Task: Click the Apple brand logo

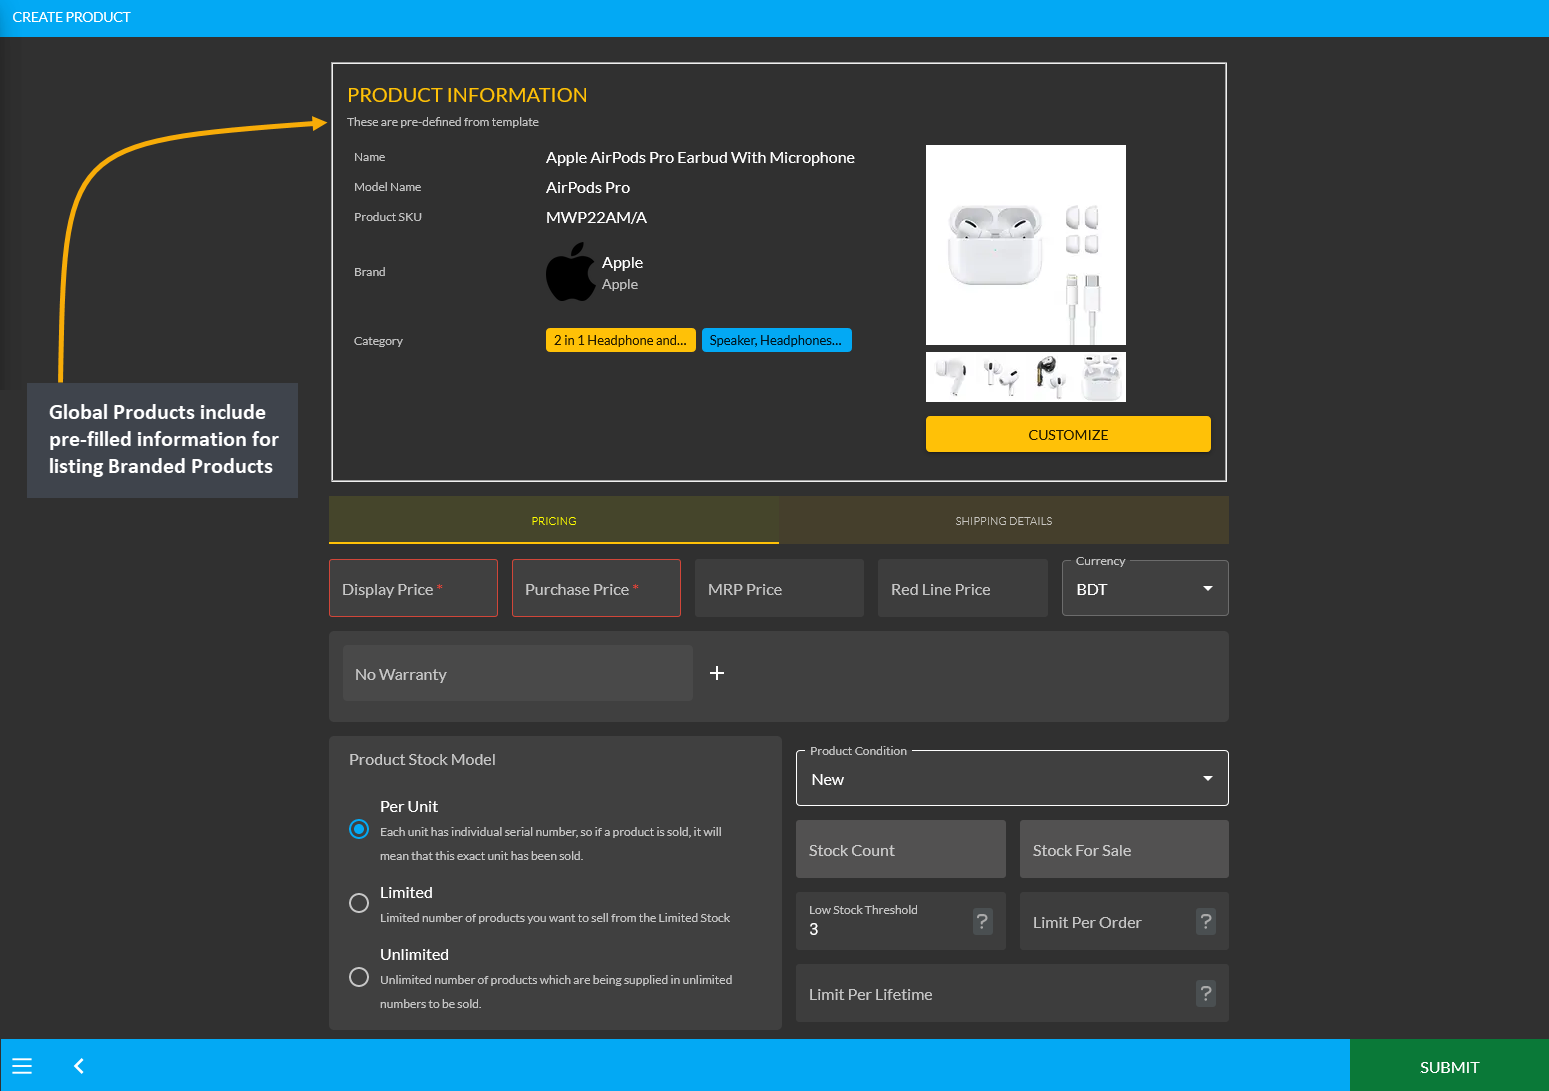Action: (570, 272)
